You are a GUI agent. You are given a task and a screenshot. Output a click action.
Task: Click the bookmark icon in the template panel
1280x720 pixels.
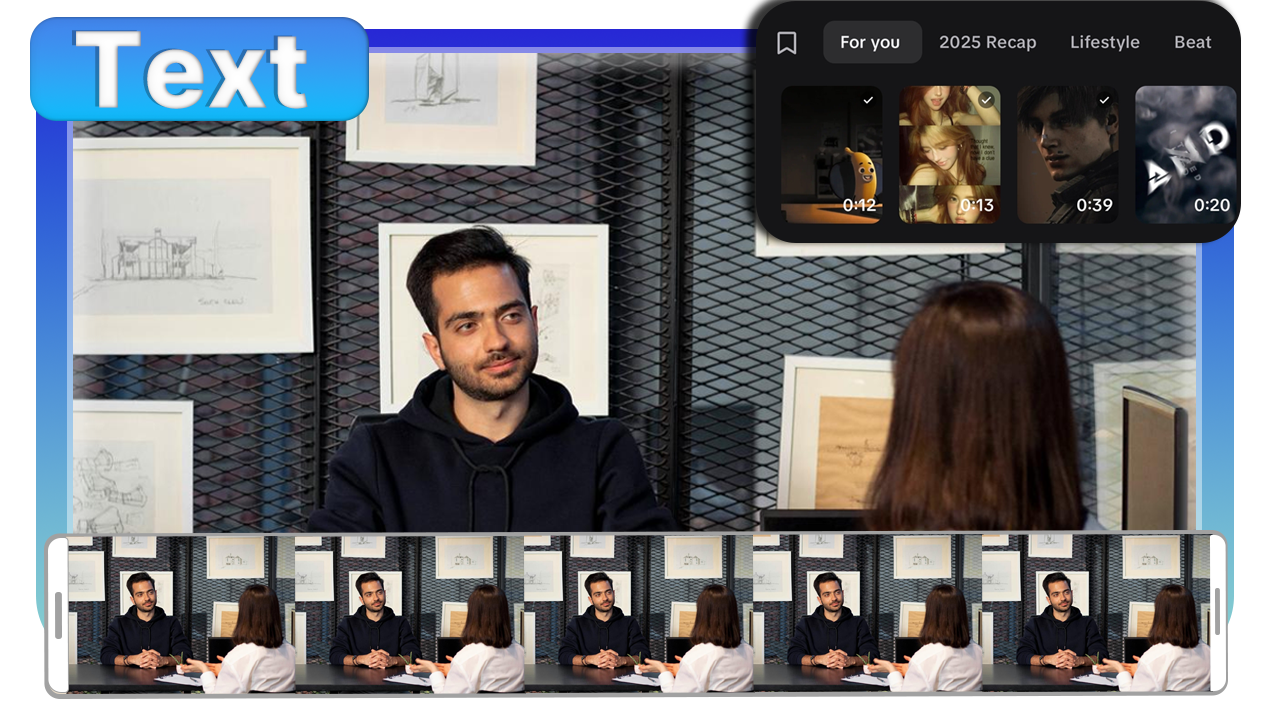pyautogui.click(x=787, y=42)
